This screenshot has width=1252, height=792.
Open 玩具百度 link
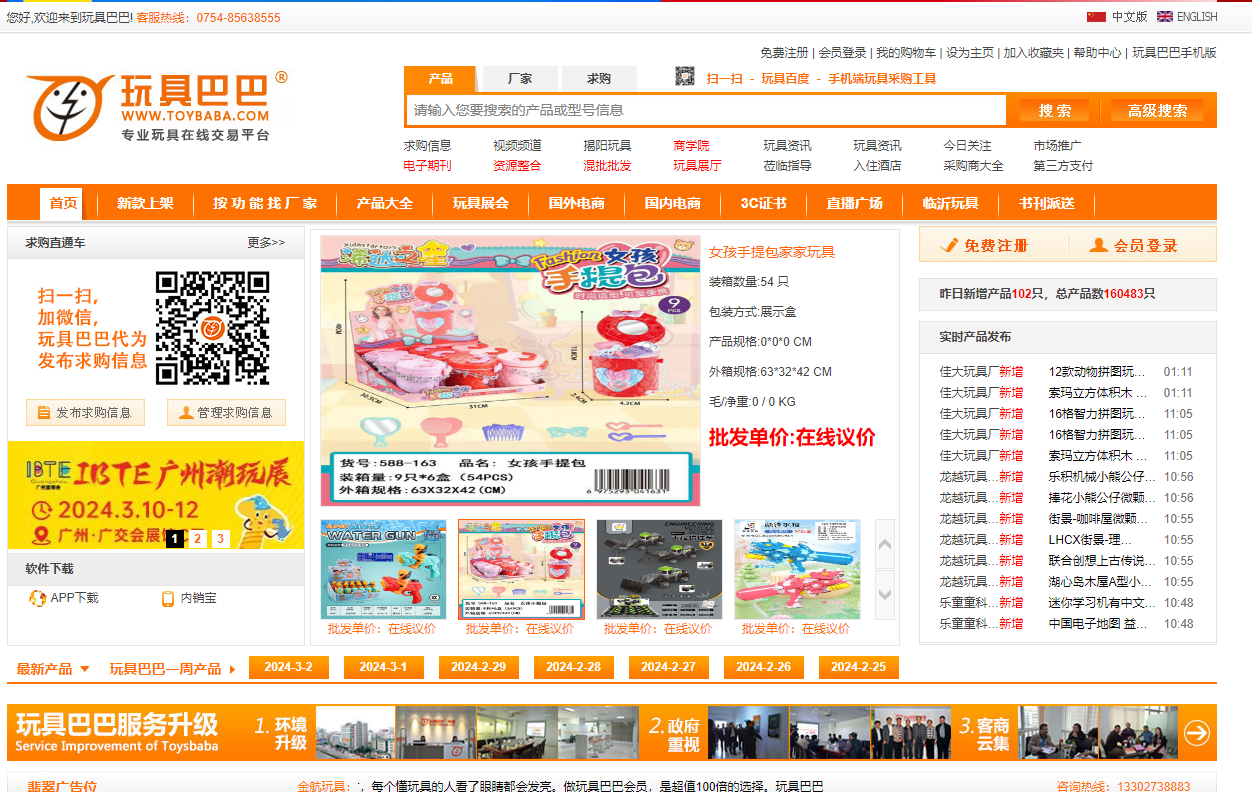point(785,79)
